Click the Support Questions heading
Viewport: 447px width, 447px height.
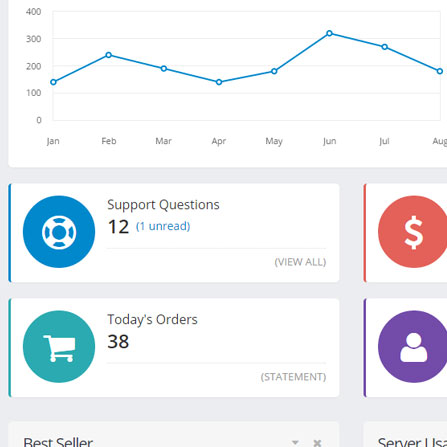pos(163,205)
